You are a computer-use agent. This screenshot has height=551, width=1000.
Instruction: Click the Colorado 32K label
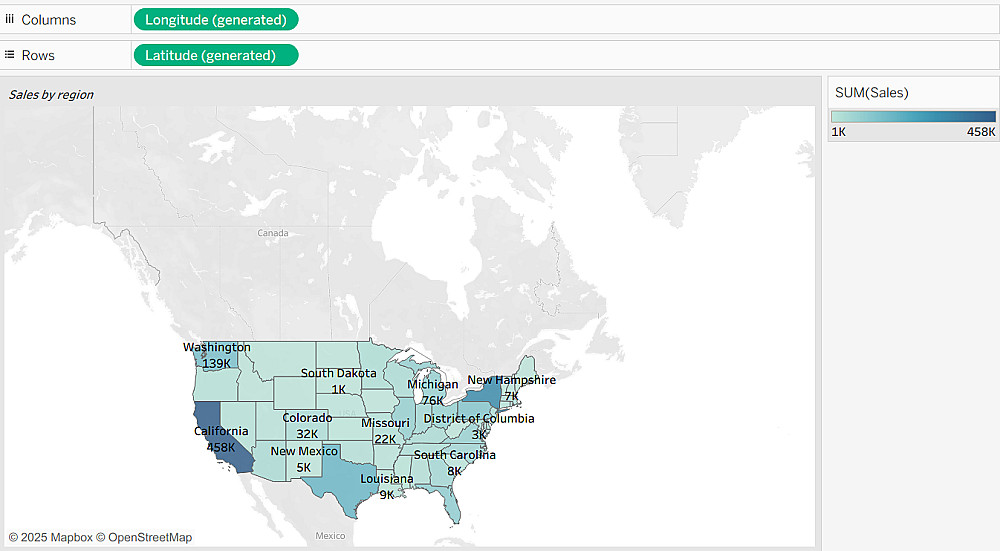[307, 425]
